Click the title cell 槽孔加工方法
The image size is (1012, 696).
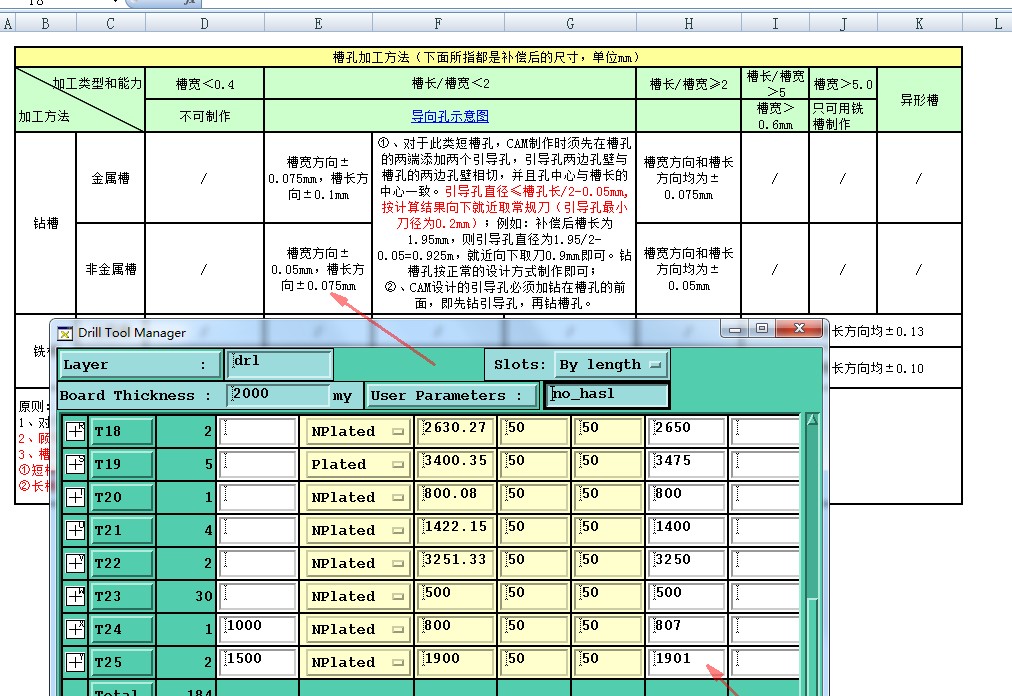click(x=488, y=57)
